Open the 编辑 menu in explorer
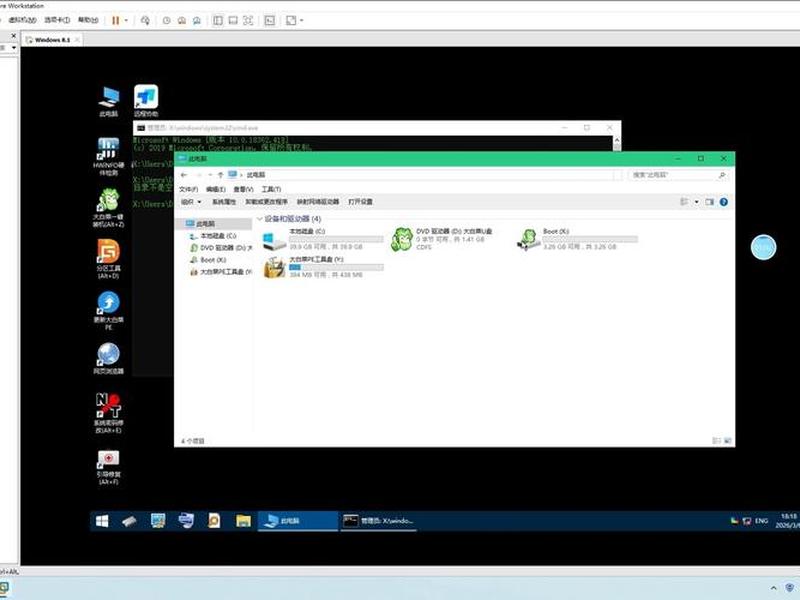The image size is (800, 600). pos(215,189)
